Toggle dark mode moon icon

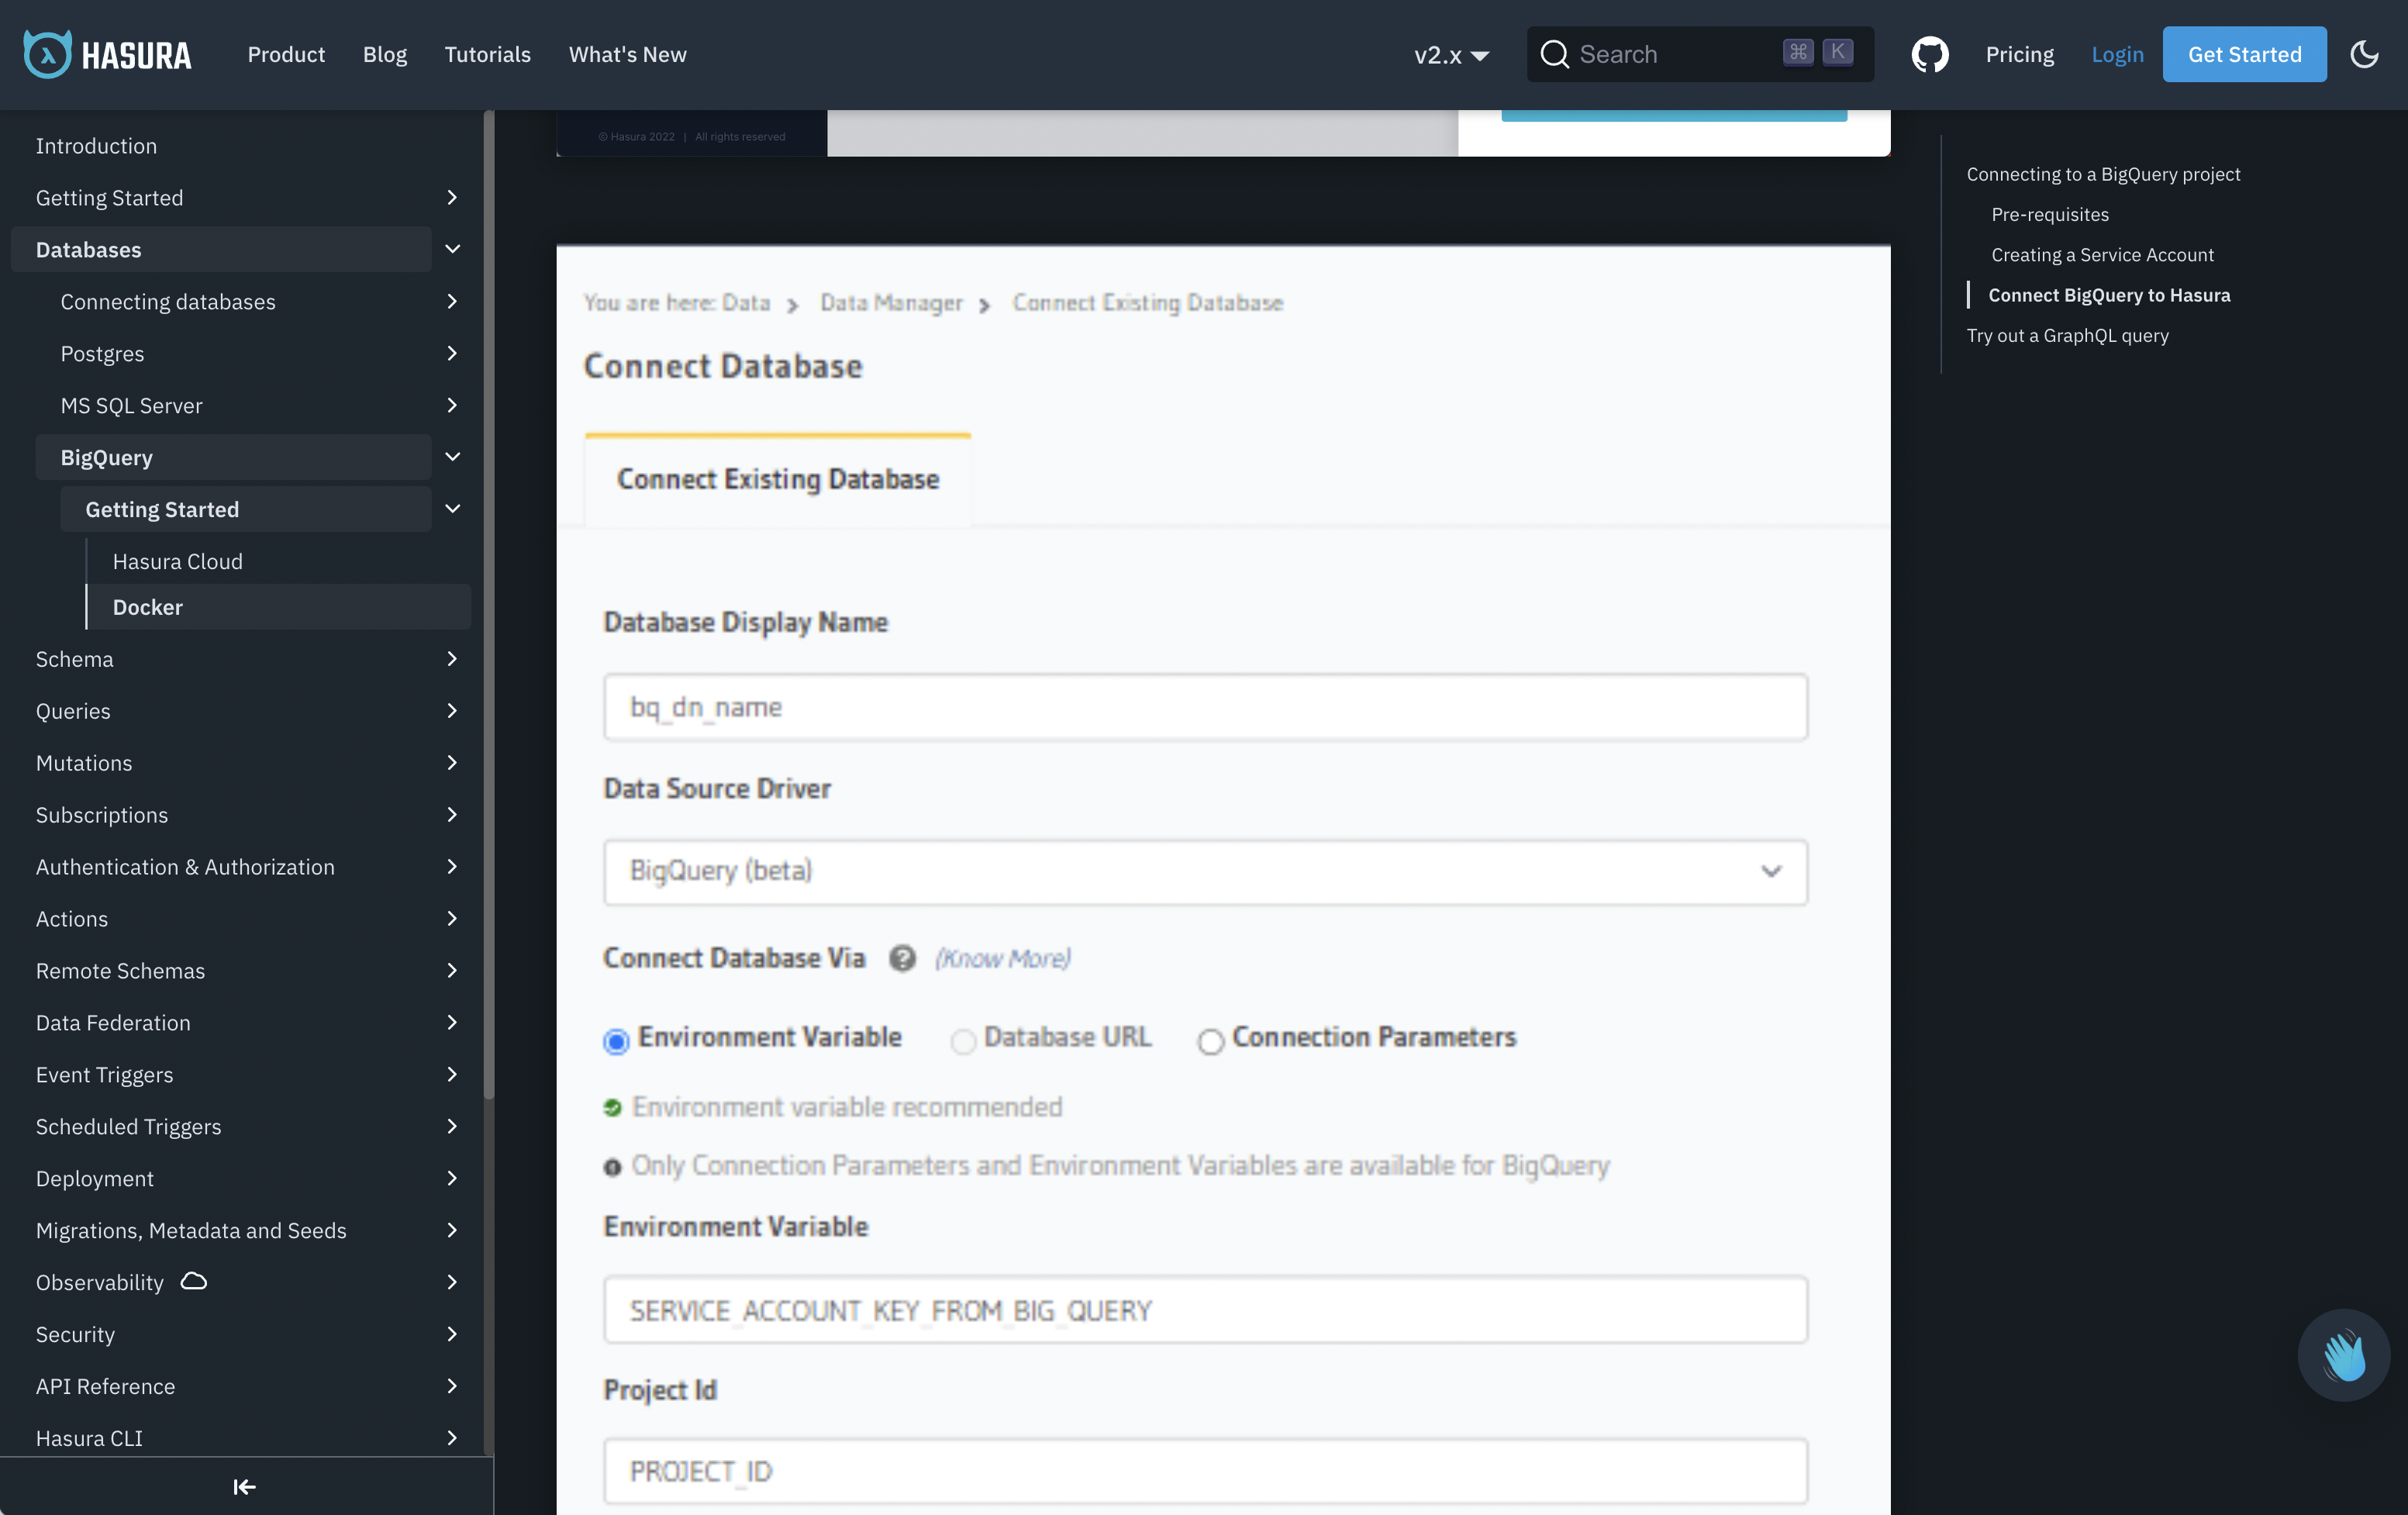[x=2364, y=54]
